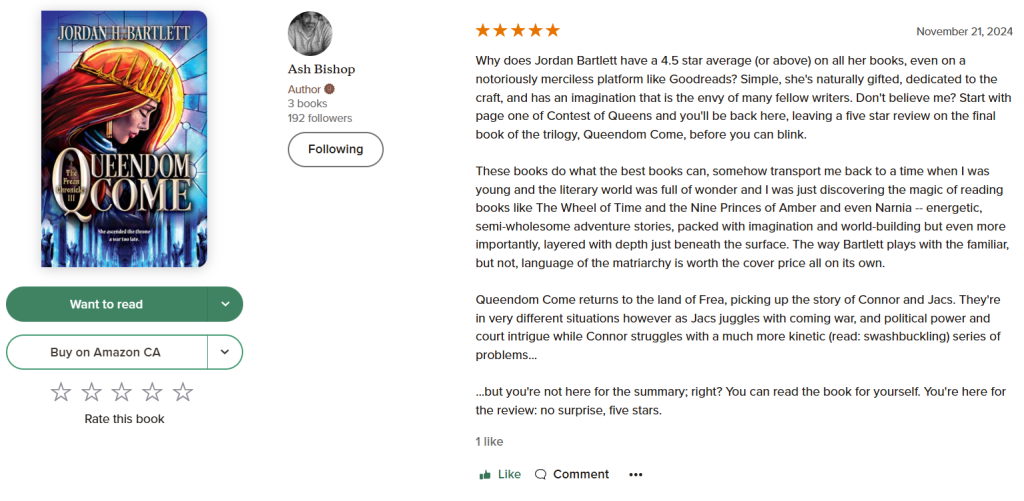
Task: Click the Comment speech bubble icon
Action: 541,475
